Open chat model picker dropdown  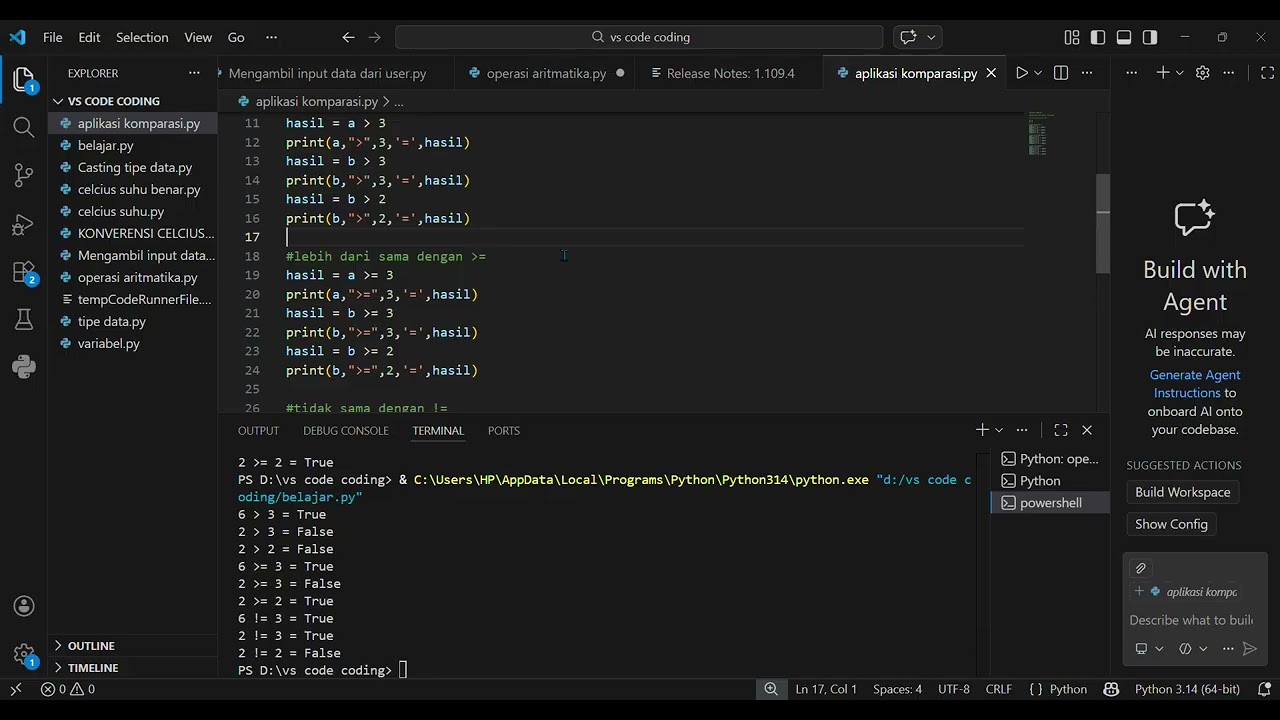tap(1195, 649)
